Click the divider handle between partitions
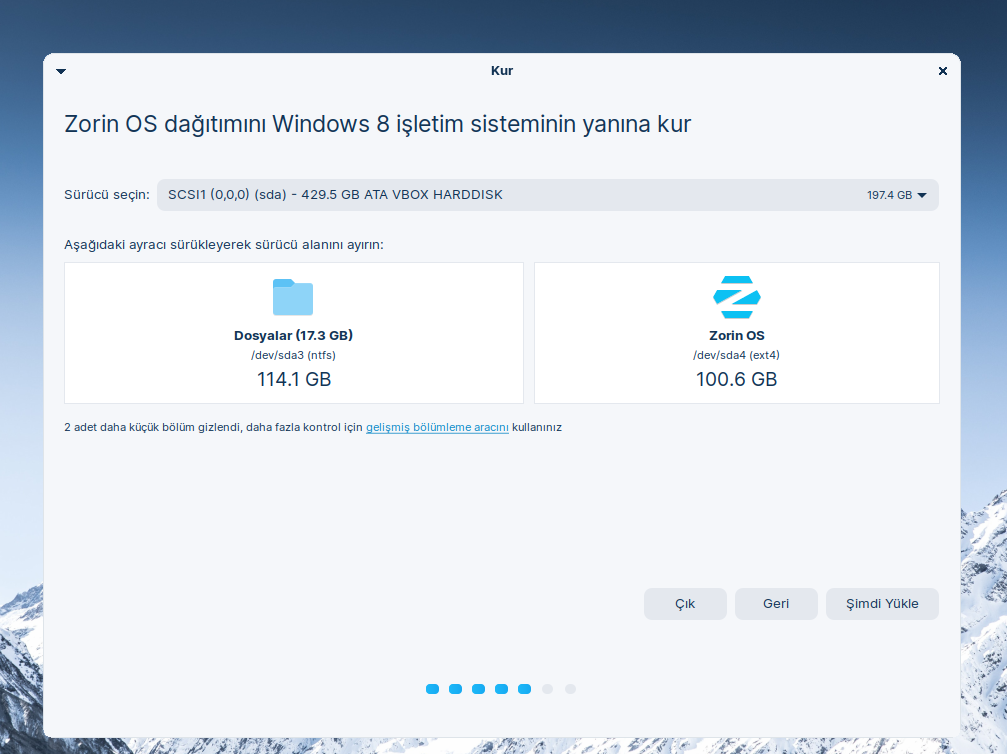 (x=529, y=333)
